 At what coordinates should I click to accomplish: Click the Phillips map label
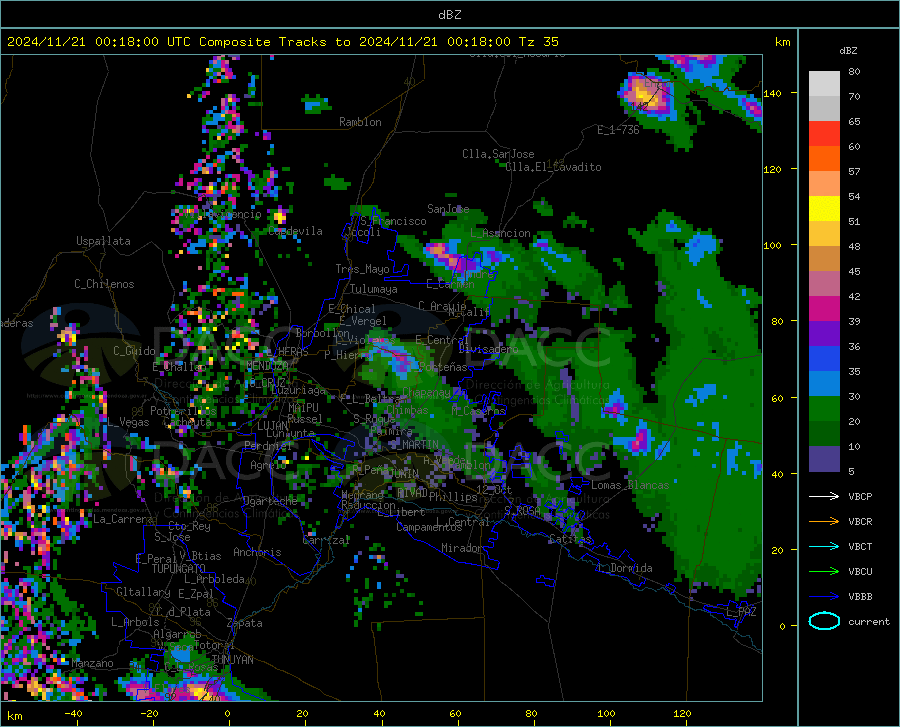(453, 497)
